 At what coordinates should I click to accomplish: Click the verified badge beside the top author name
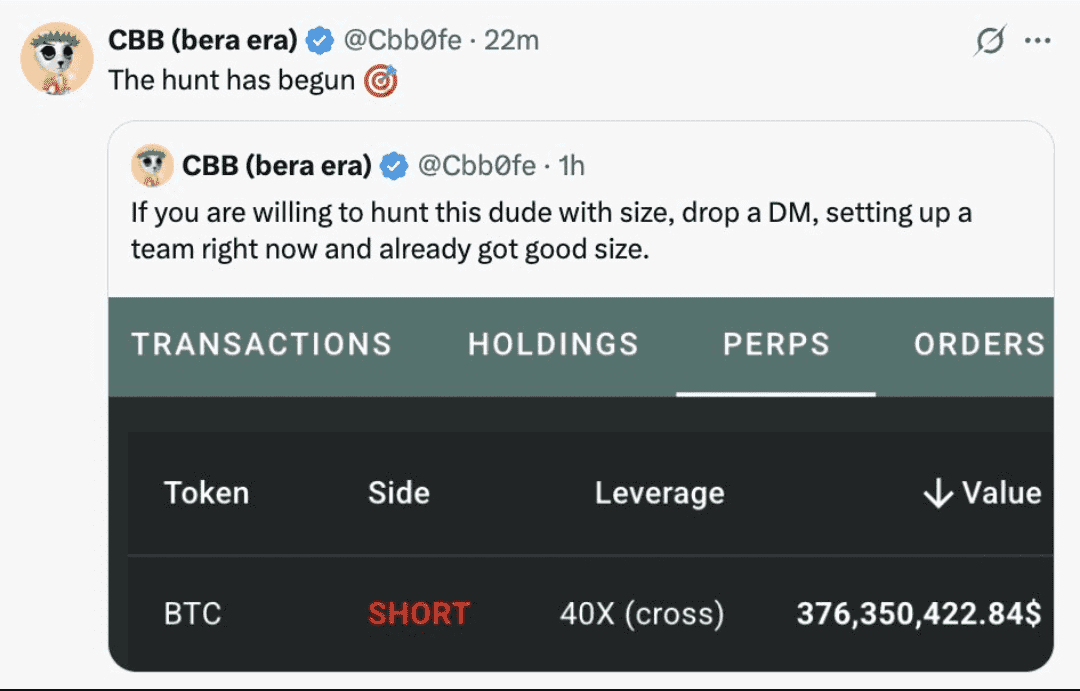click(x=320, y=41)
